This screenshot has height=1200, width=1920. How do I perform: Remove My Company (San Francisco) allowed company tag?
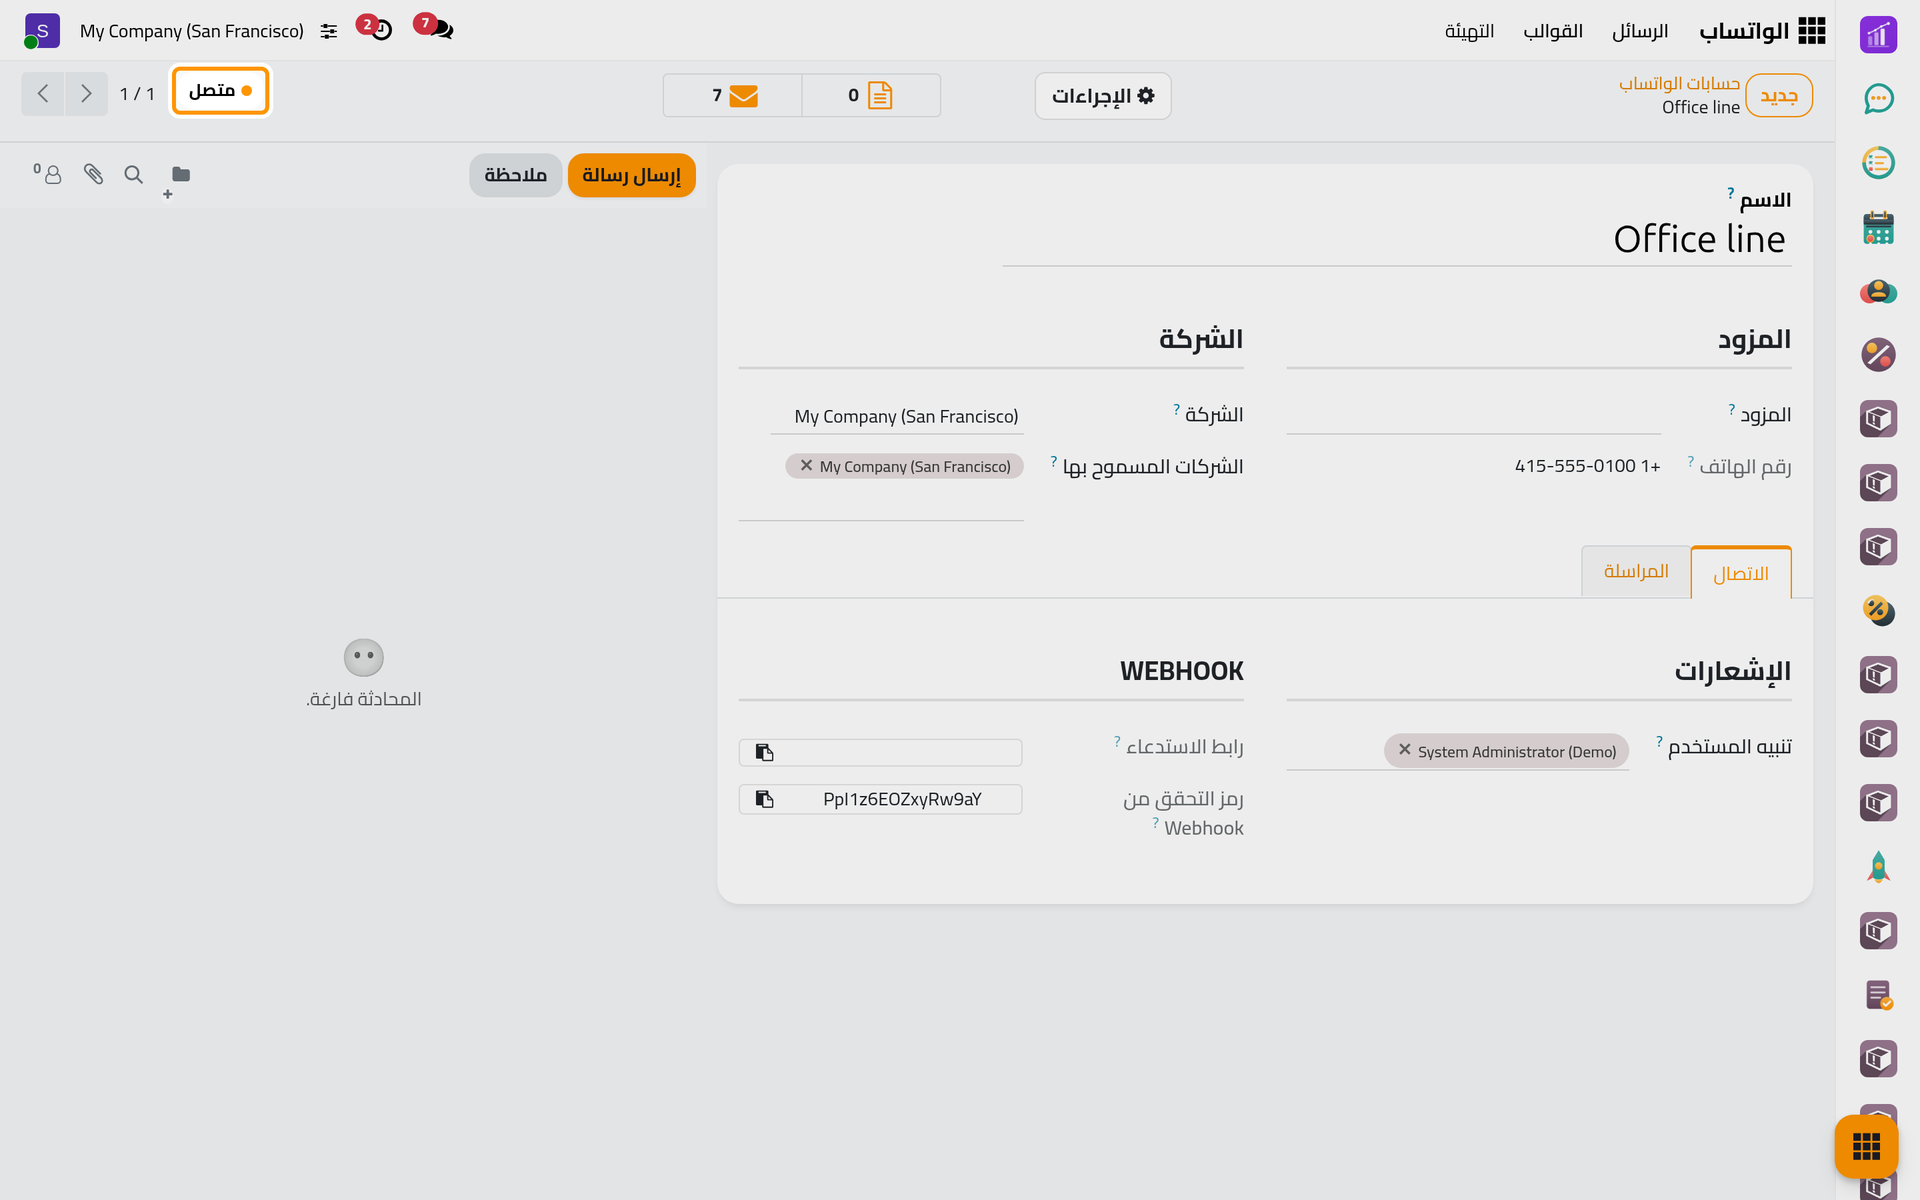(x=806, y=466)
